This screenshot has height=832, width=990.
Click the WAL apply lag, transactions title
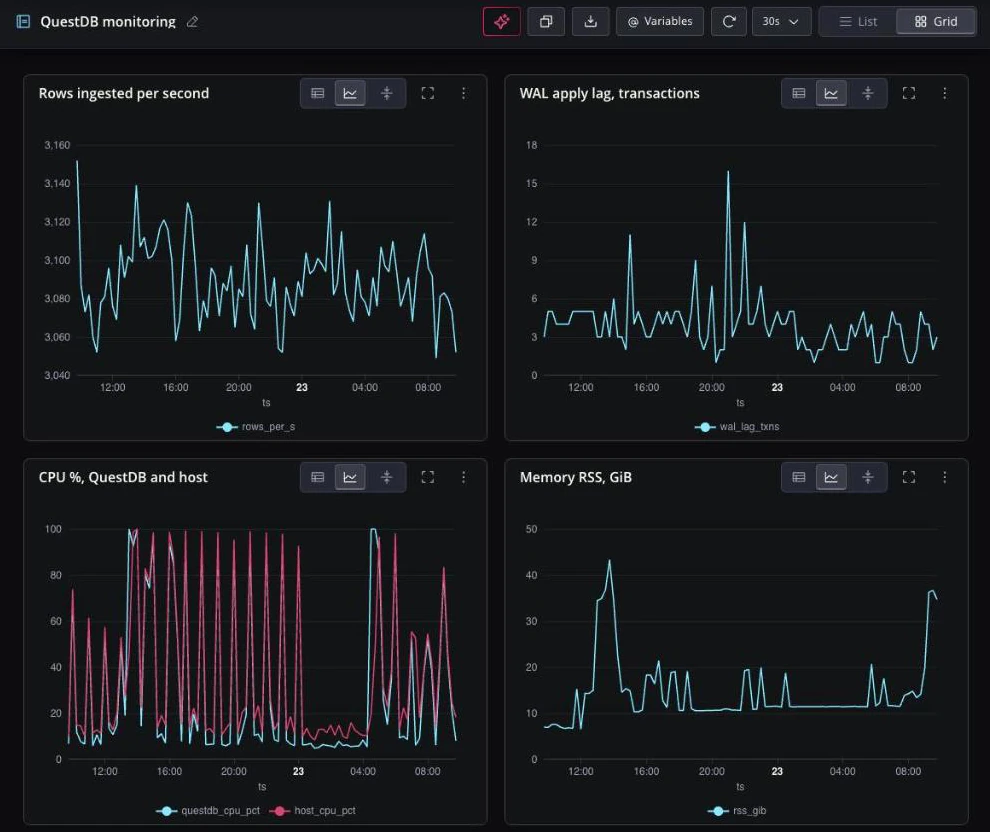coord(609,93)
